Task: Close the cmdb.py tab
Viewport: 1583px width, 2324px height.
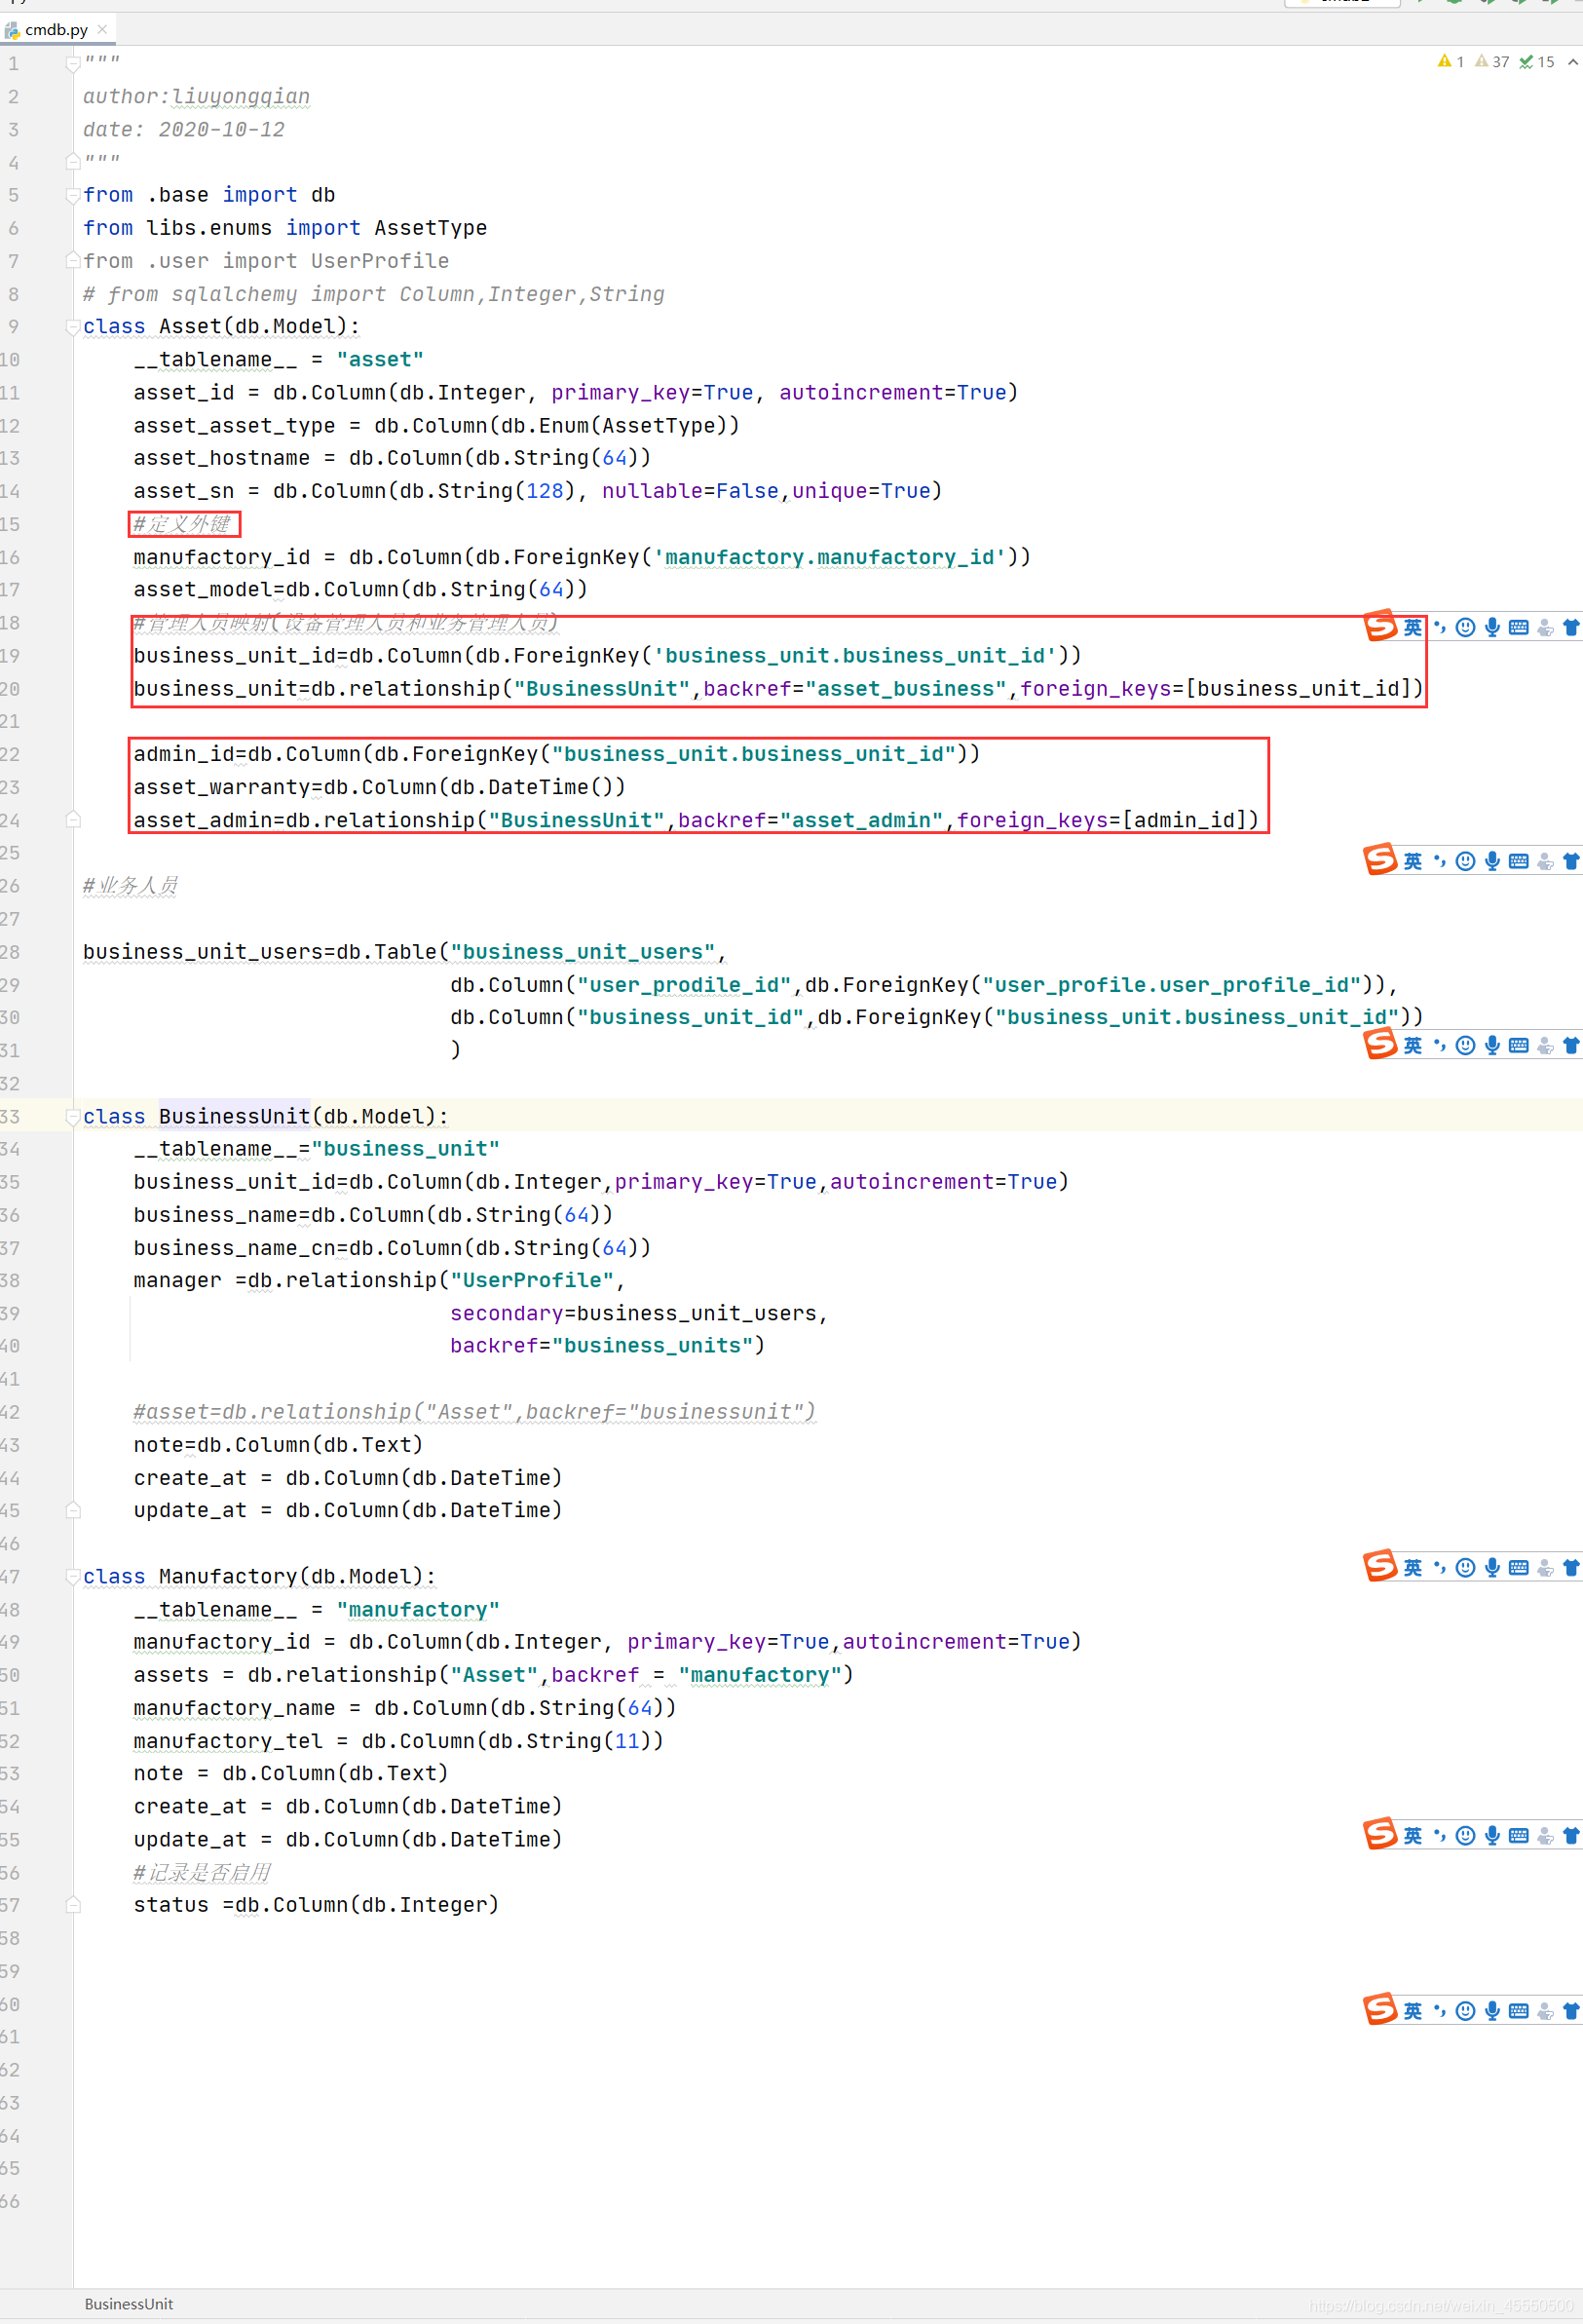Action: coord(102,29)
